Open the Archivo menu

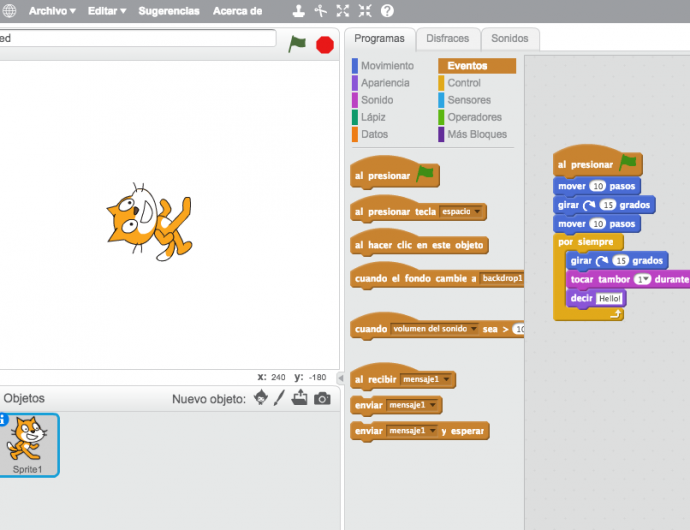(x=52, y=11)
